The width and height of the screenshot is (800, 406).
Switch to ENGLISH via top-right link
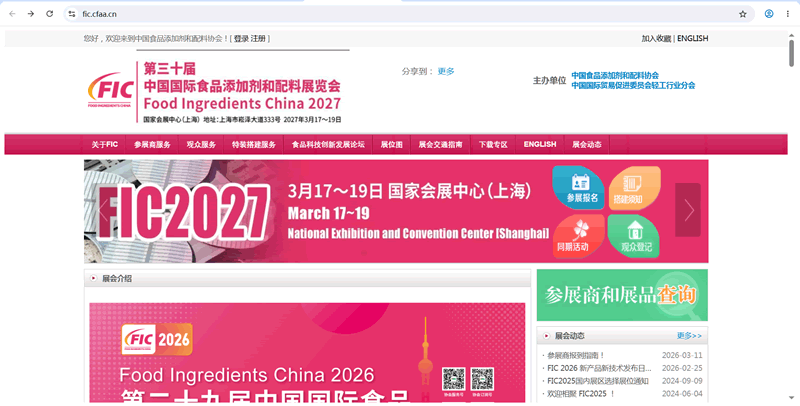coord(692,38)
